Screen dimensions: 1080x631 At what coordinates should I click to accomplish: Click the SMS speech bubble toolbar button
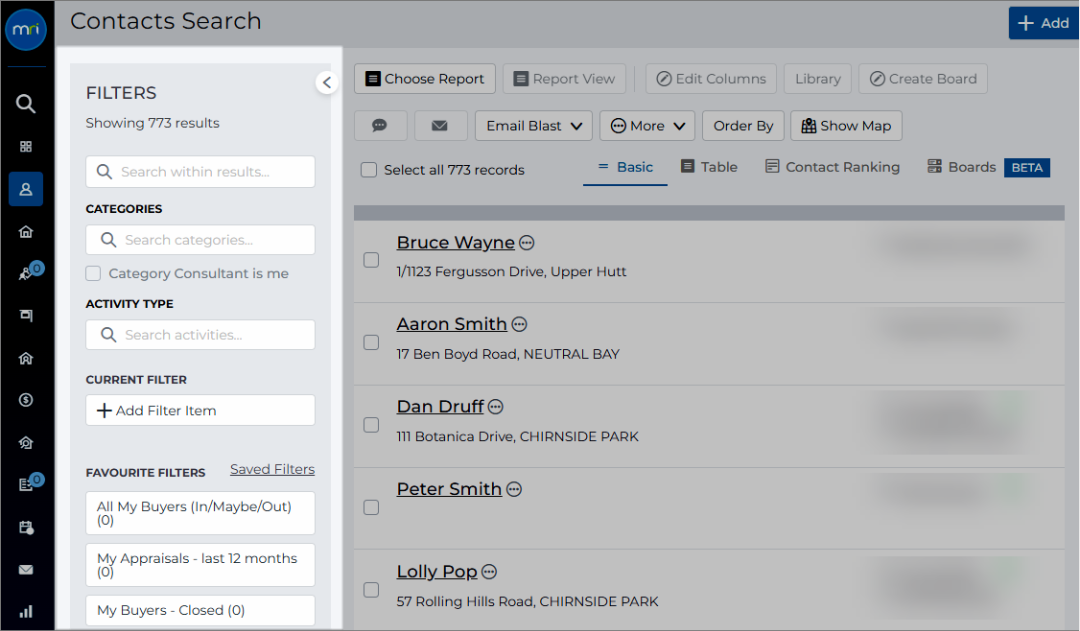coord(380,126)
